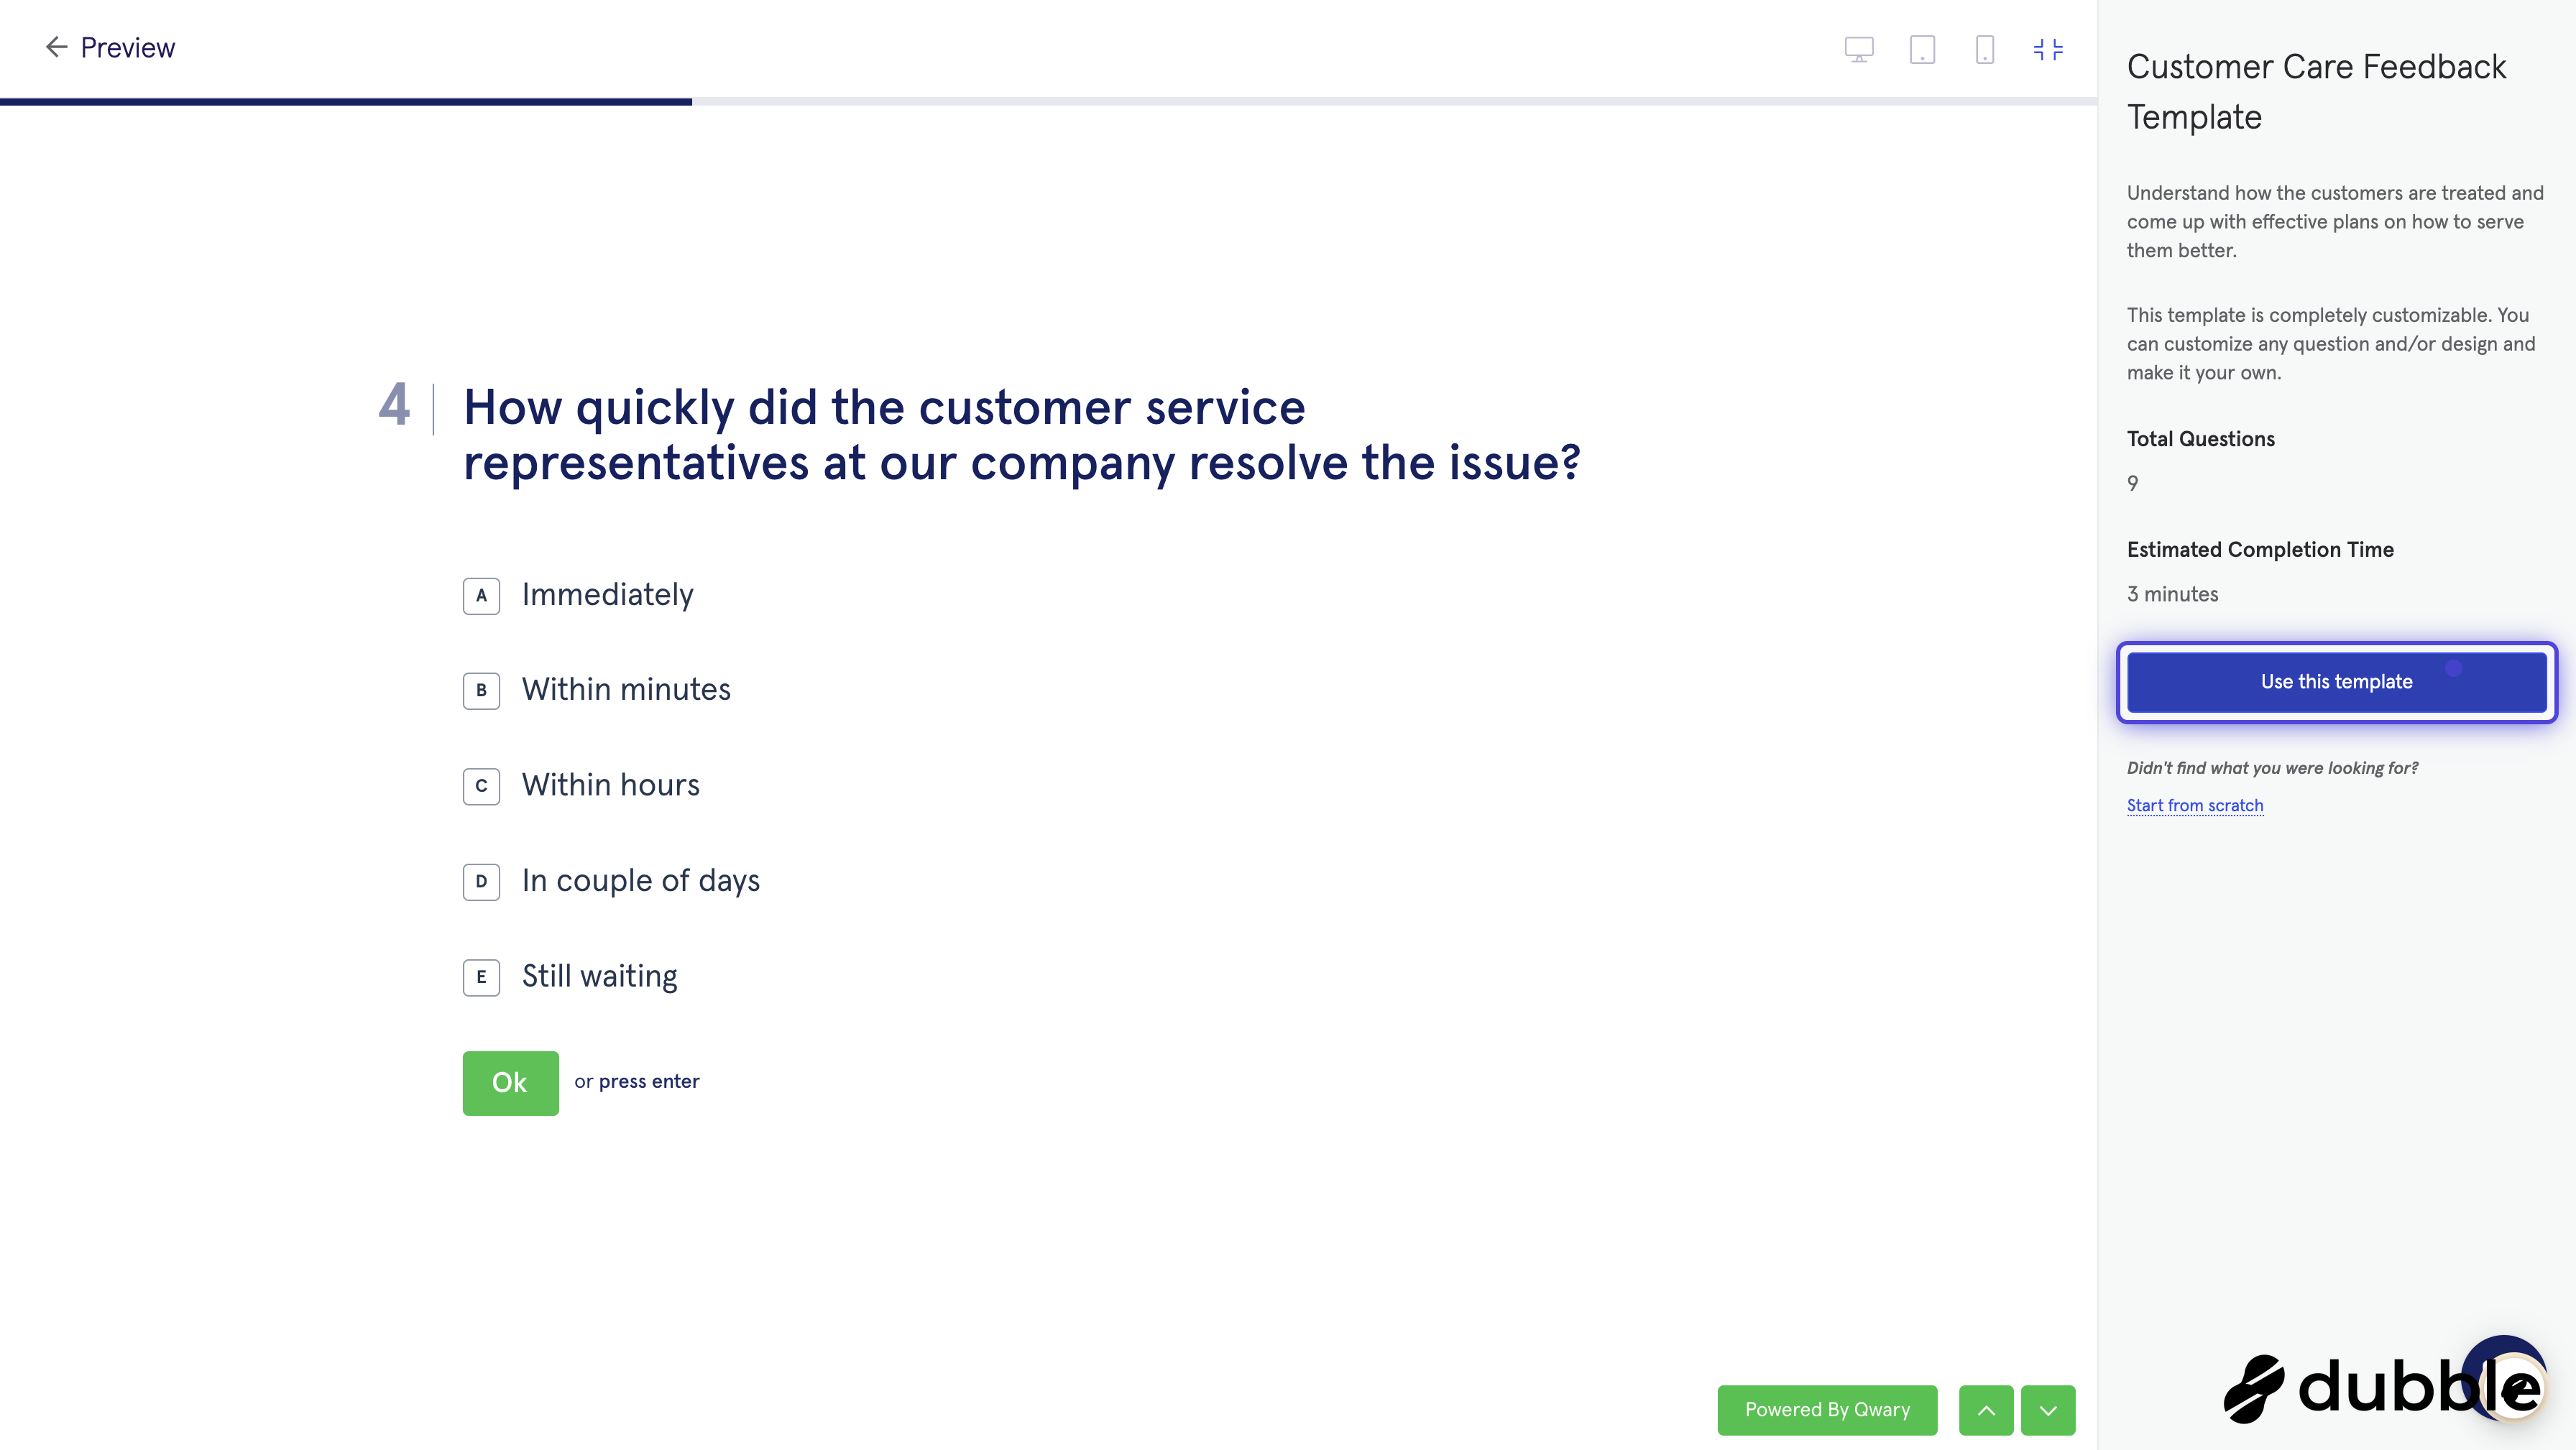Click the Powered By Qwary button
The width and height of the screenshot is (2576, 1450).
[1827, 1410]
